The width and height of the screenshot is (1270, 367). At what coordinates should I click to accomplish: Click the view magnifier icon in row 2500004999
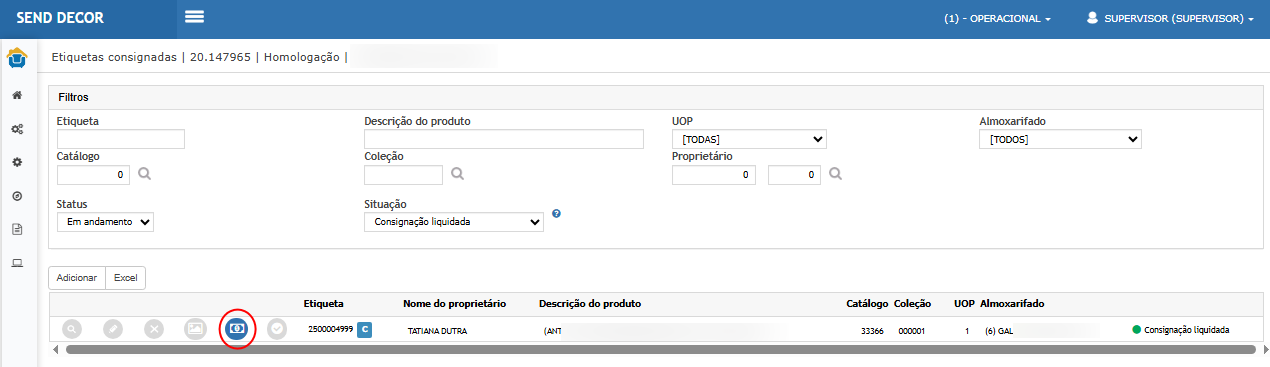pos(72,329)
